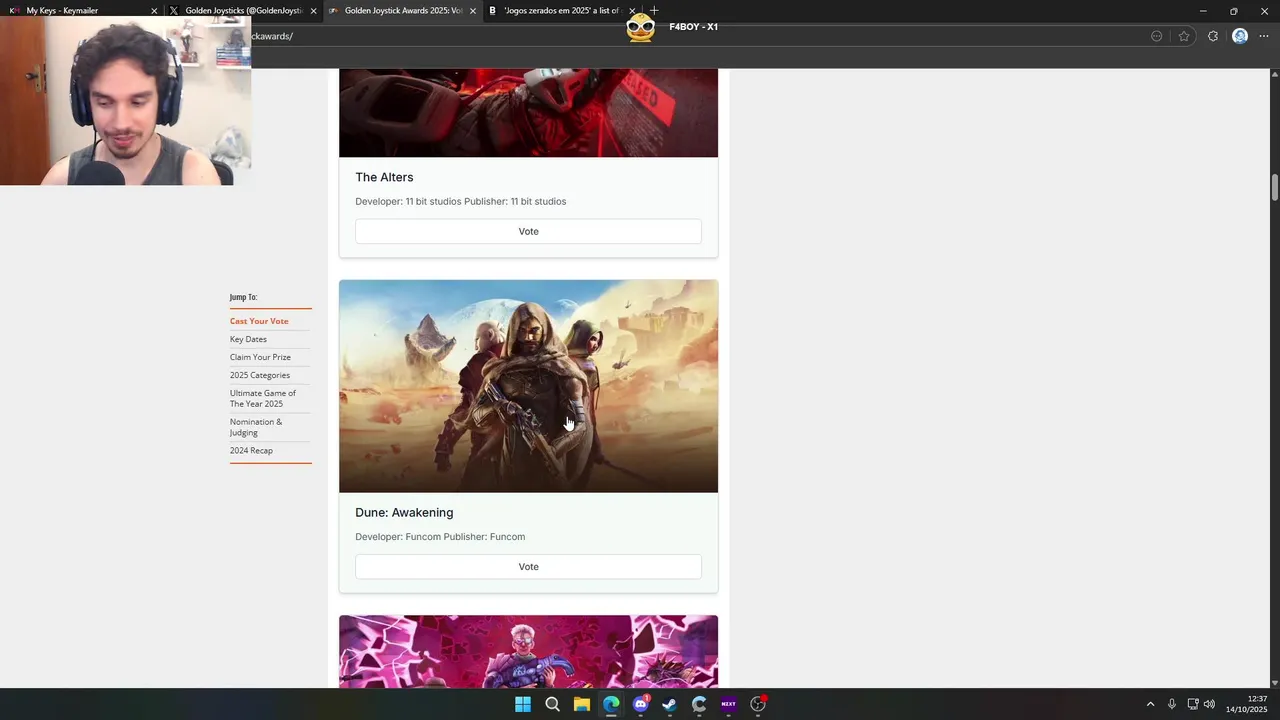Open Discord from the taskbar
This screenshot has height=720, width=1280.
(640, 704)
